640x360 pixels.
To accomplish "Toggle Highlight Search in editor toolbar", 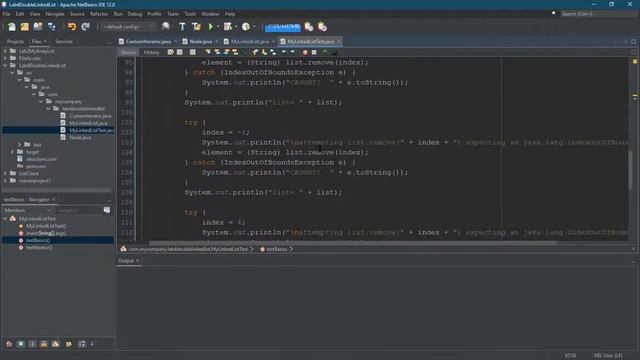I will [235, 52].
